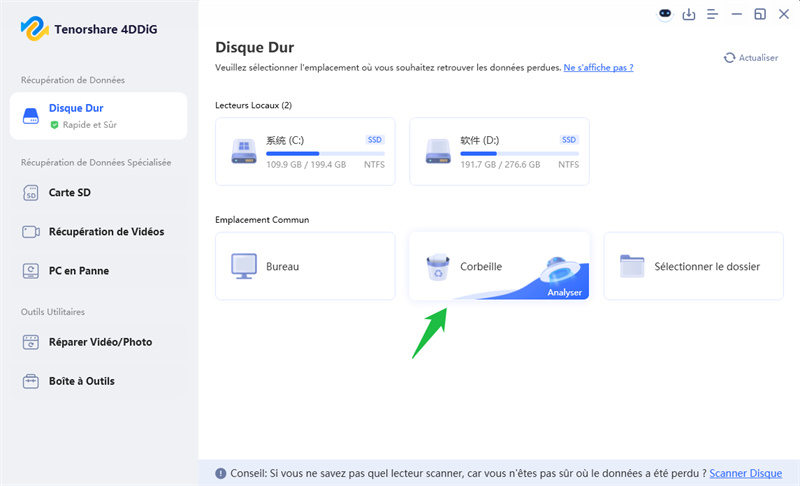Open Réparer Vidéo/Photo tool
800x486 pixels.
98,342
